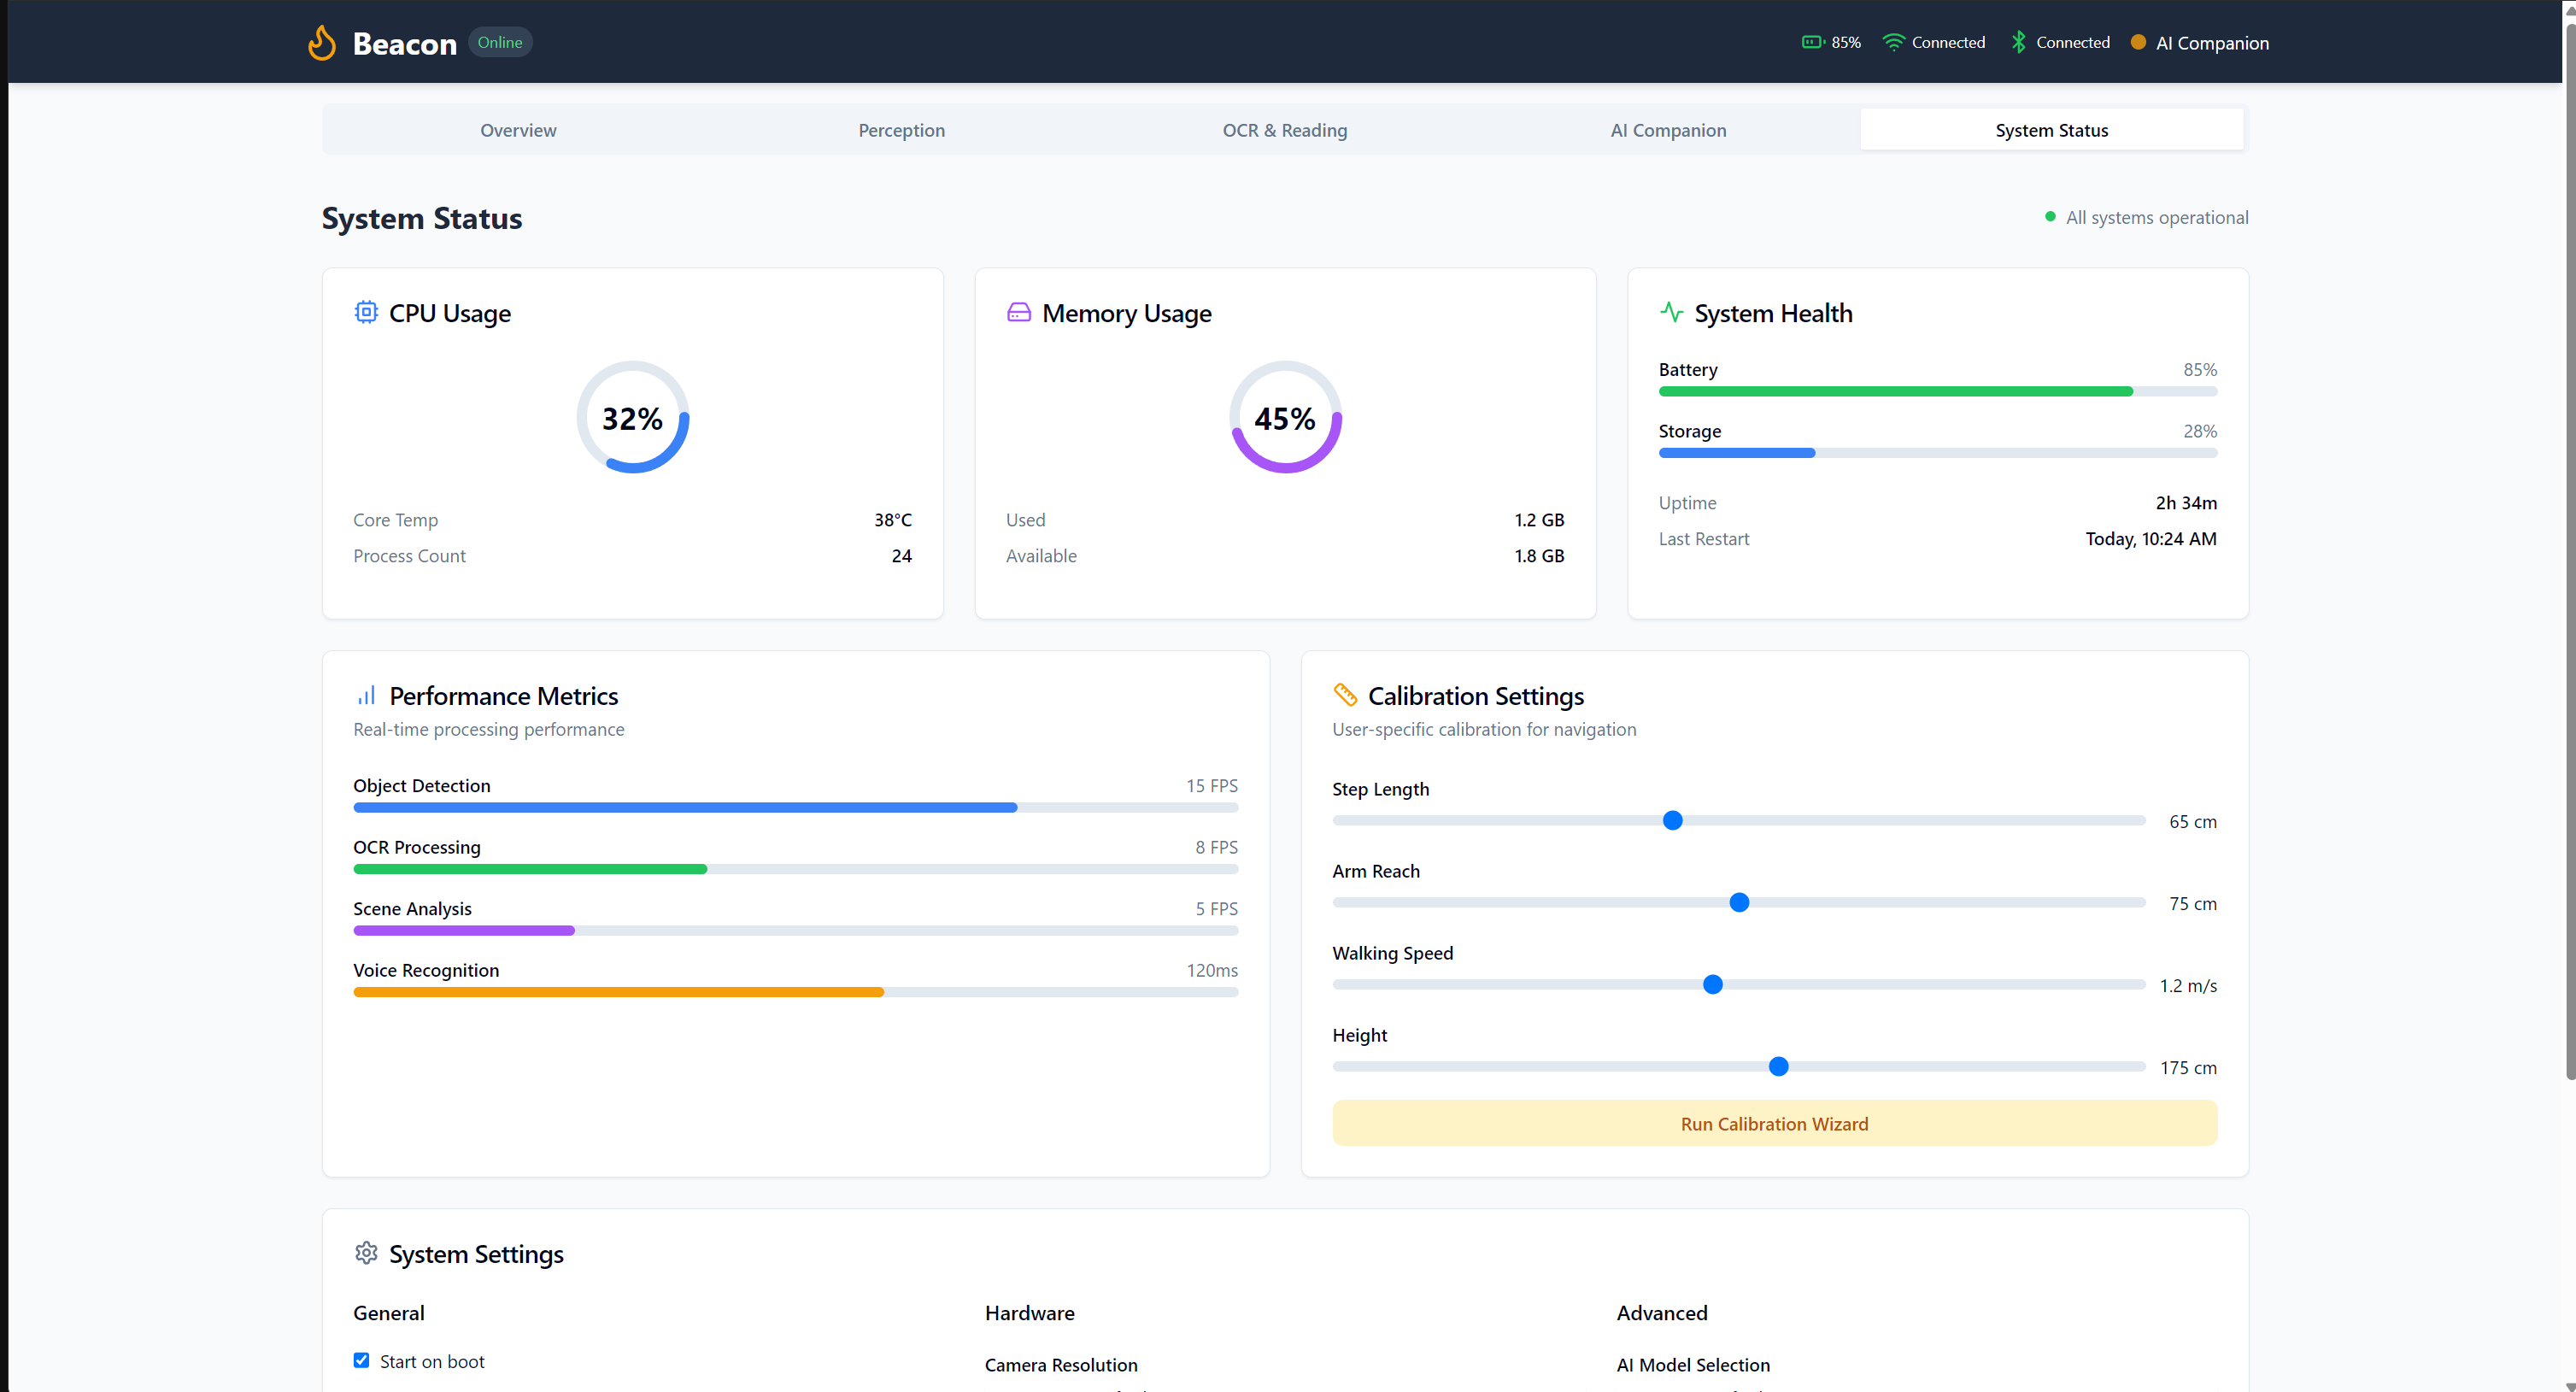Click the Performance Metrics bar chart icon
This screenshot has height=1392, width=2576.
pos(366,695)
